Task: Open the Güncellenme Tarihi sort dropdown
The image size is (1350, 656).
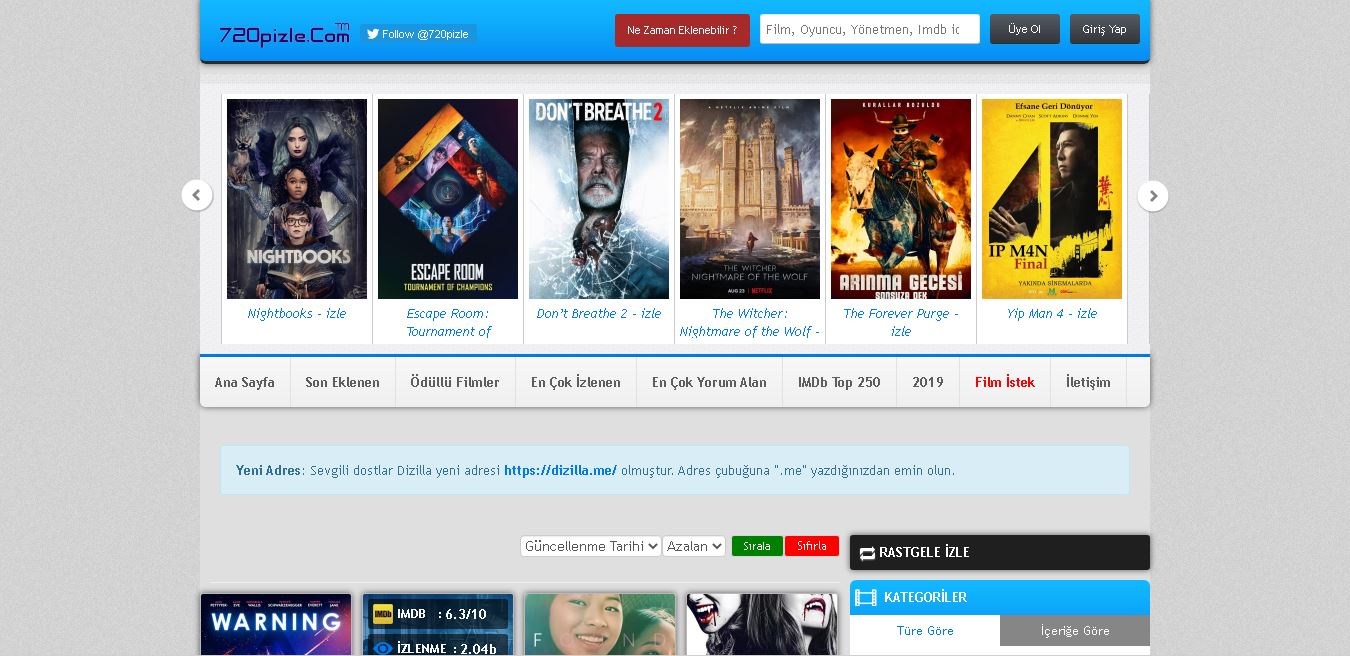Action: (x=591, y=546)
